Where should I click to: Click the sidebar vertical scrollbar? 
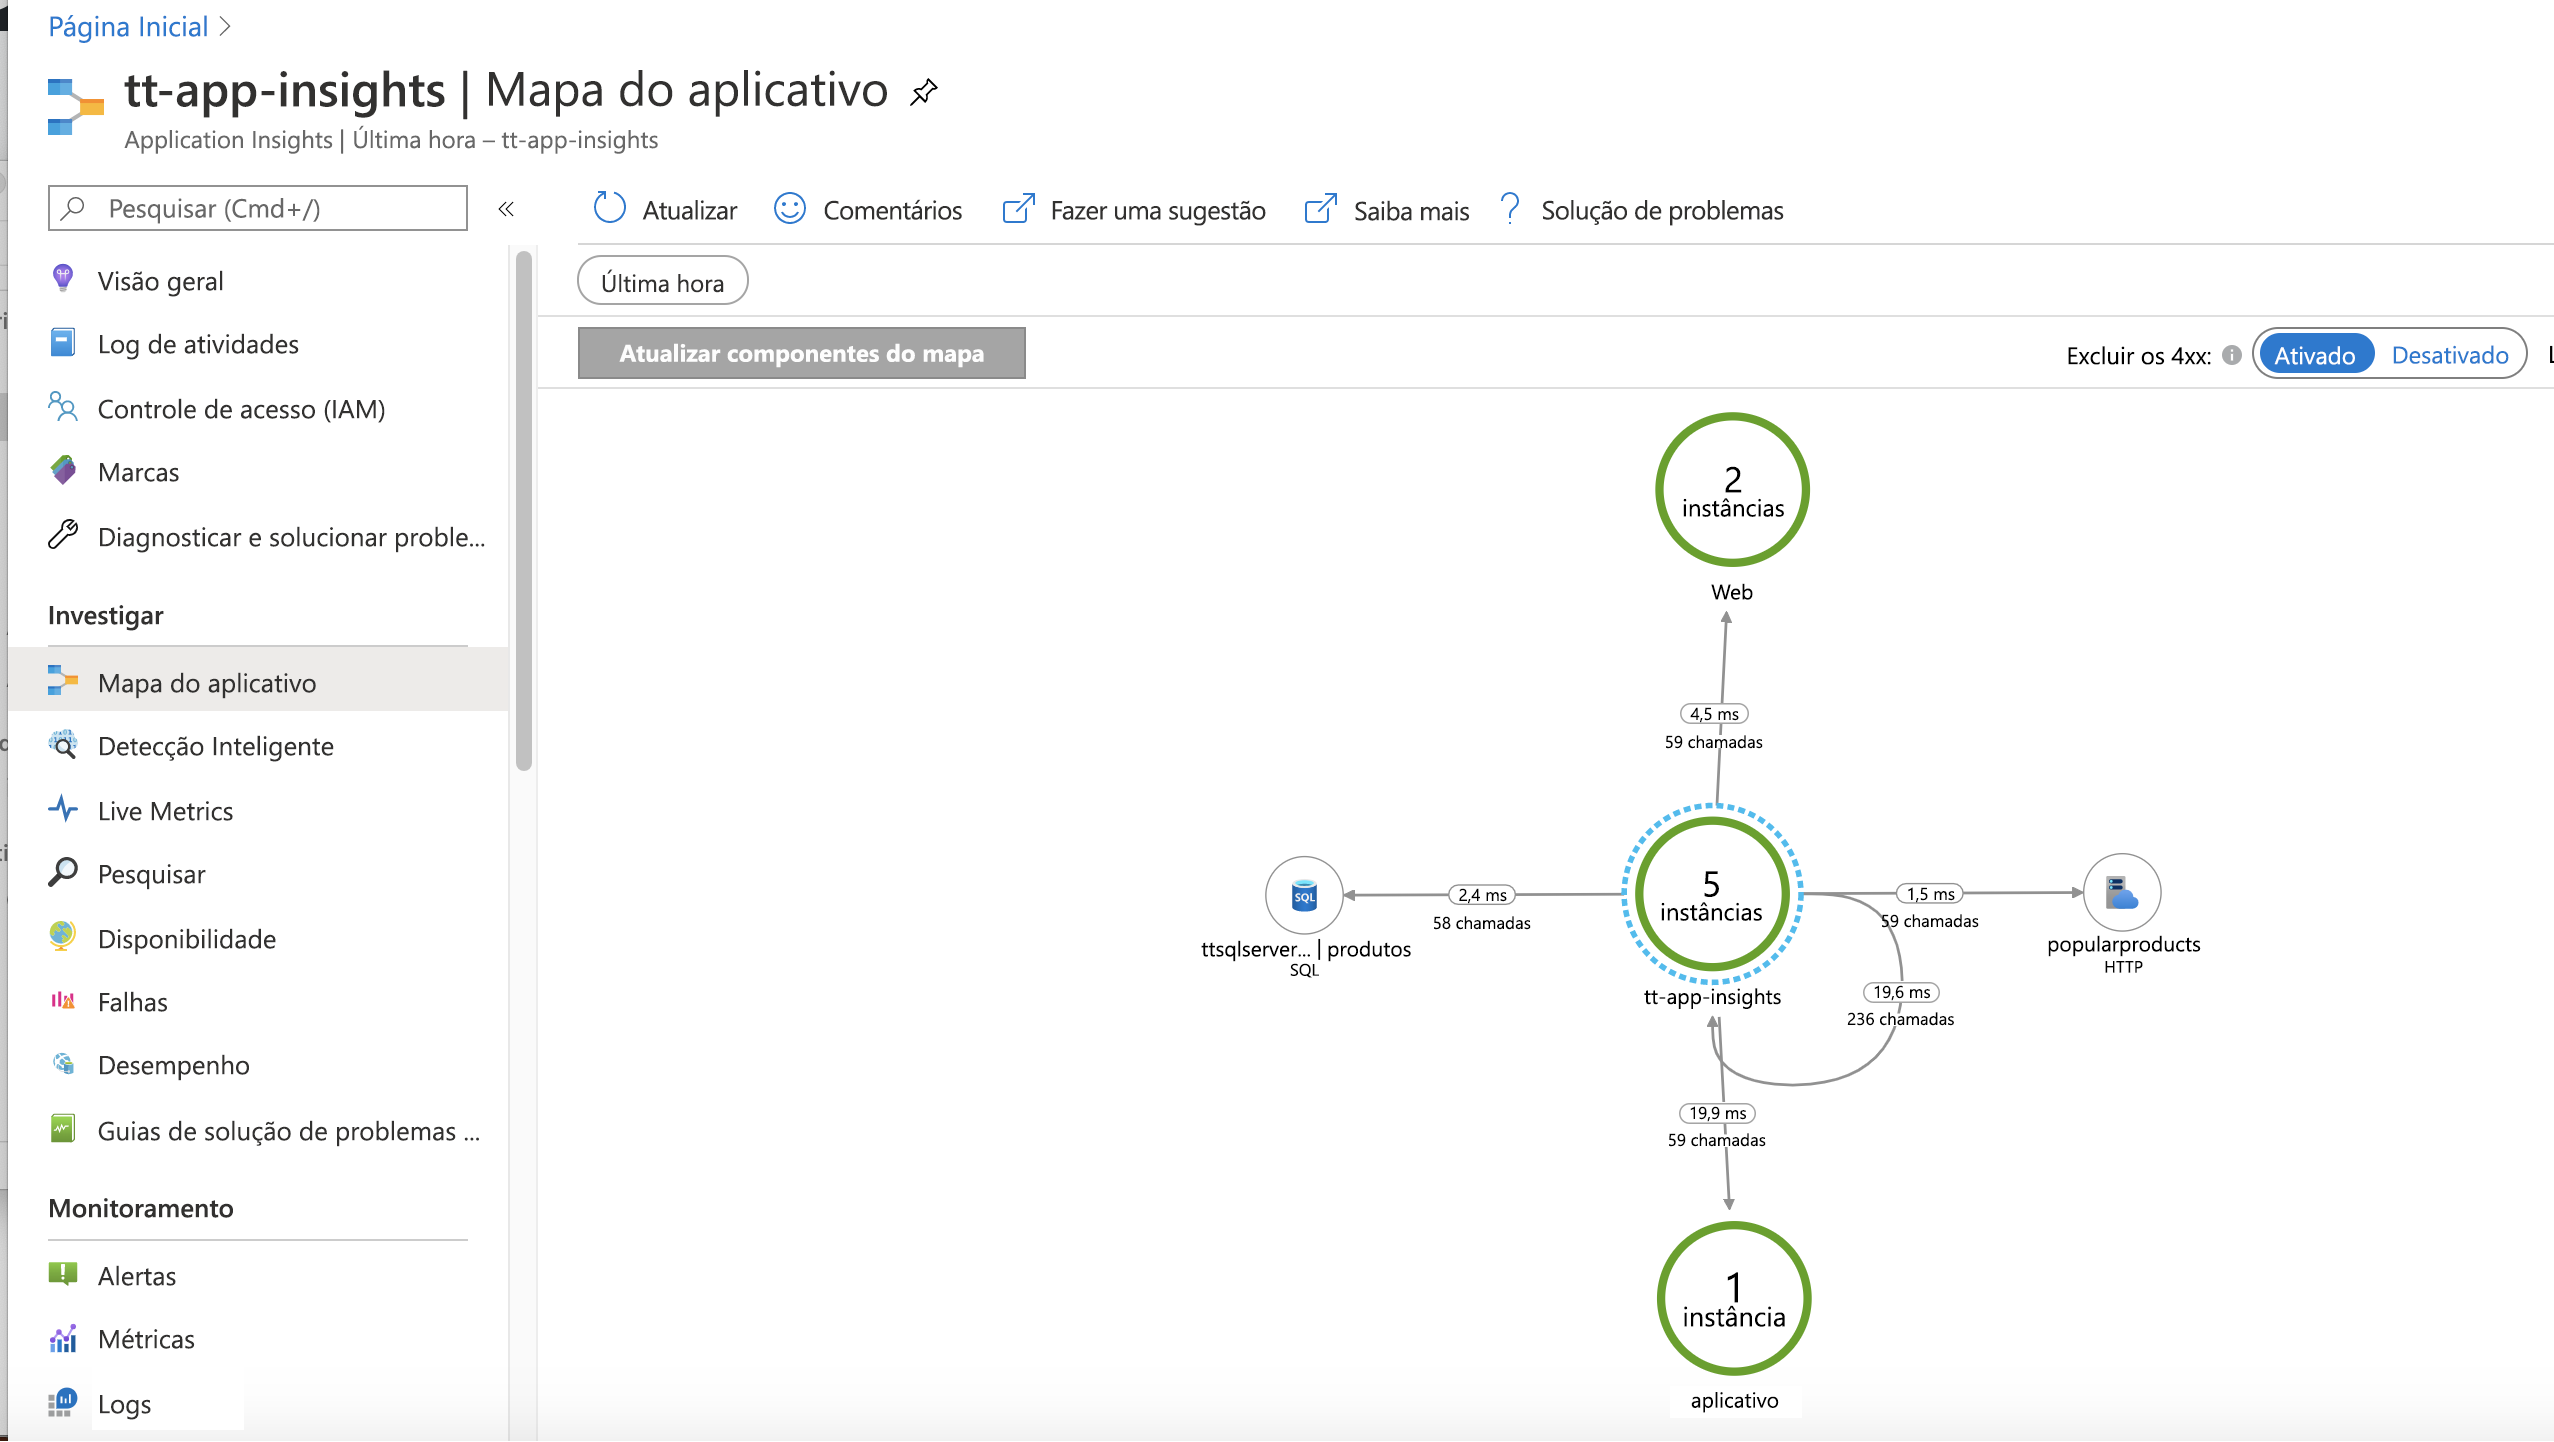pos(523,511)
